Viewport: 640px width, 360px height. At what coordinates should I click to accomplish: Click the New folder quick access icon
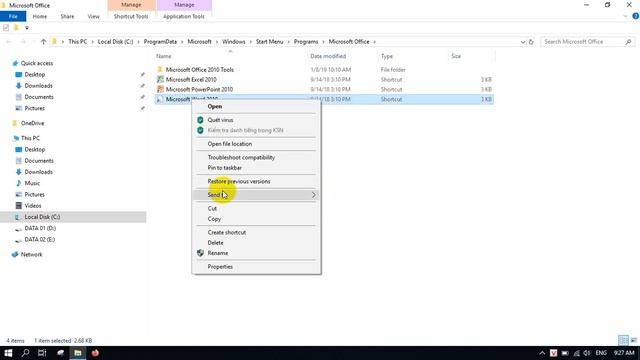(16, 28)
